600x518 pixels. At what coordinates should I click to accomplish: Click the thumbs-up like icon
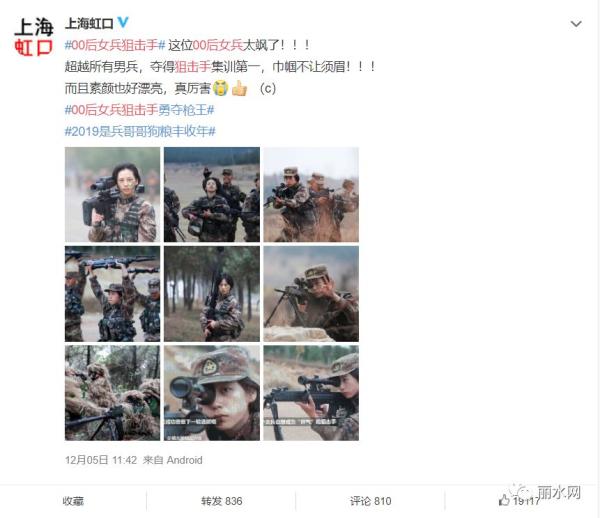point(504,500)
